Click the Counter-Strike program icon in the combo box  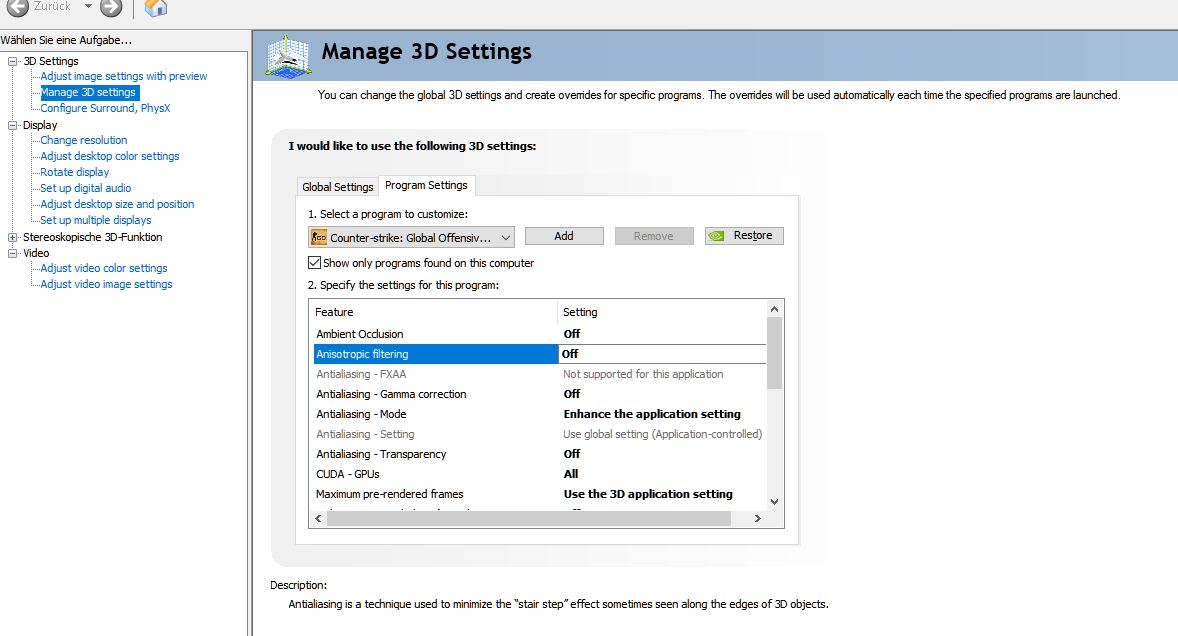coord(319,237)
